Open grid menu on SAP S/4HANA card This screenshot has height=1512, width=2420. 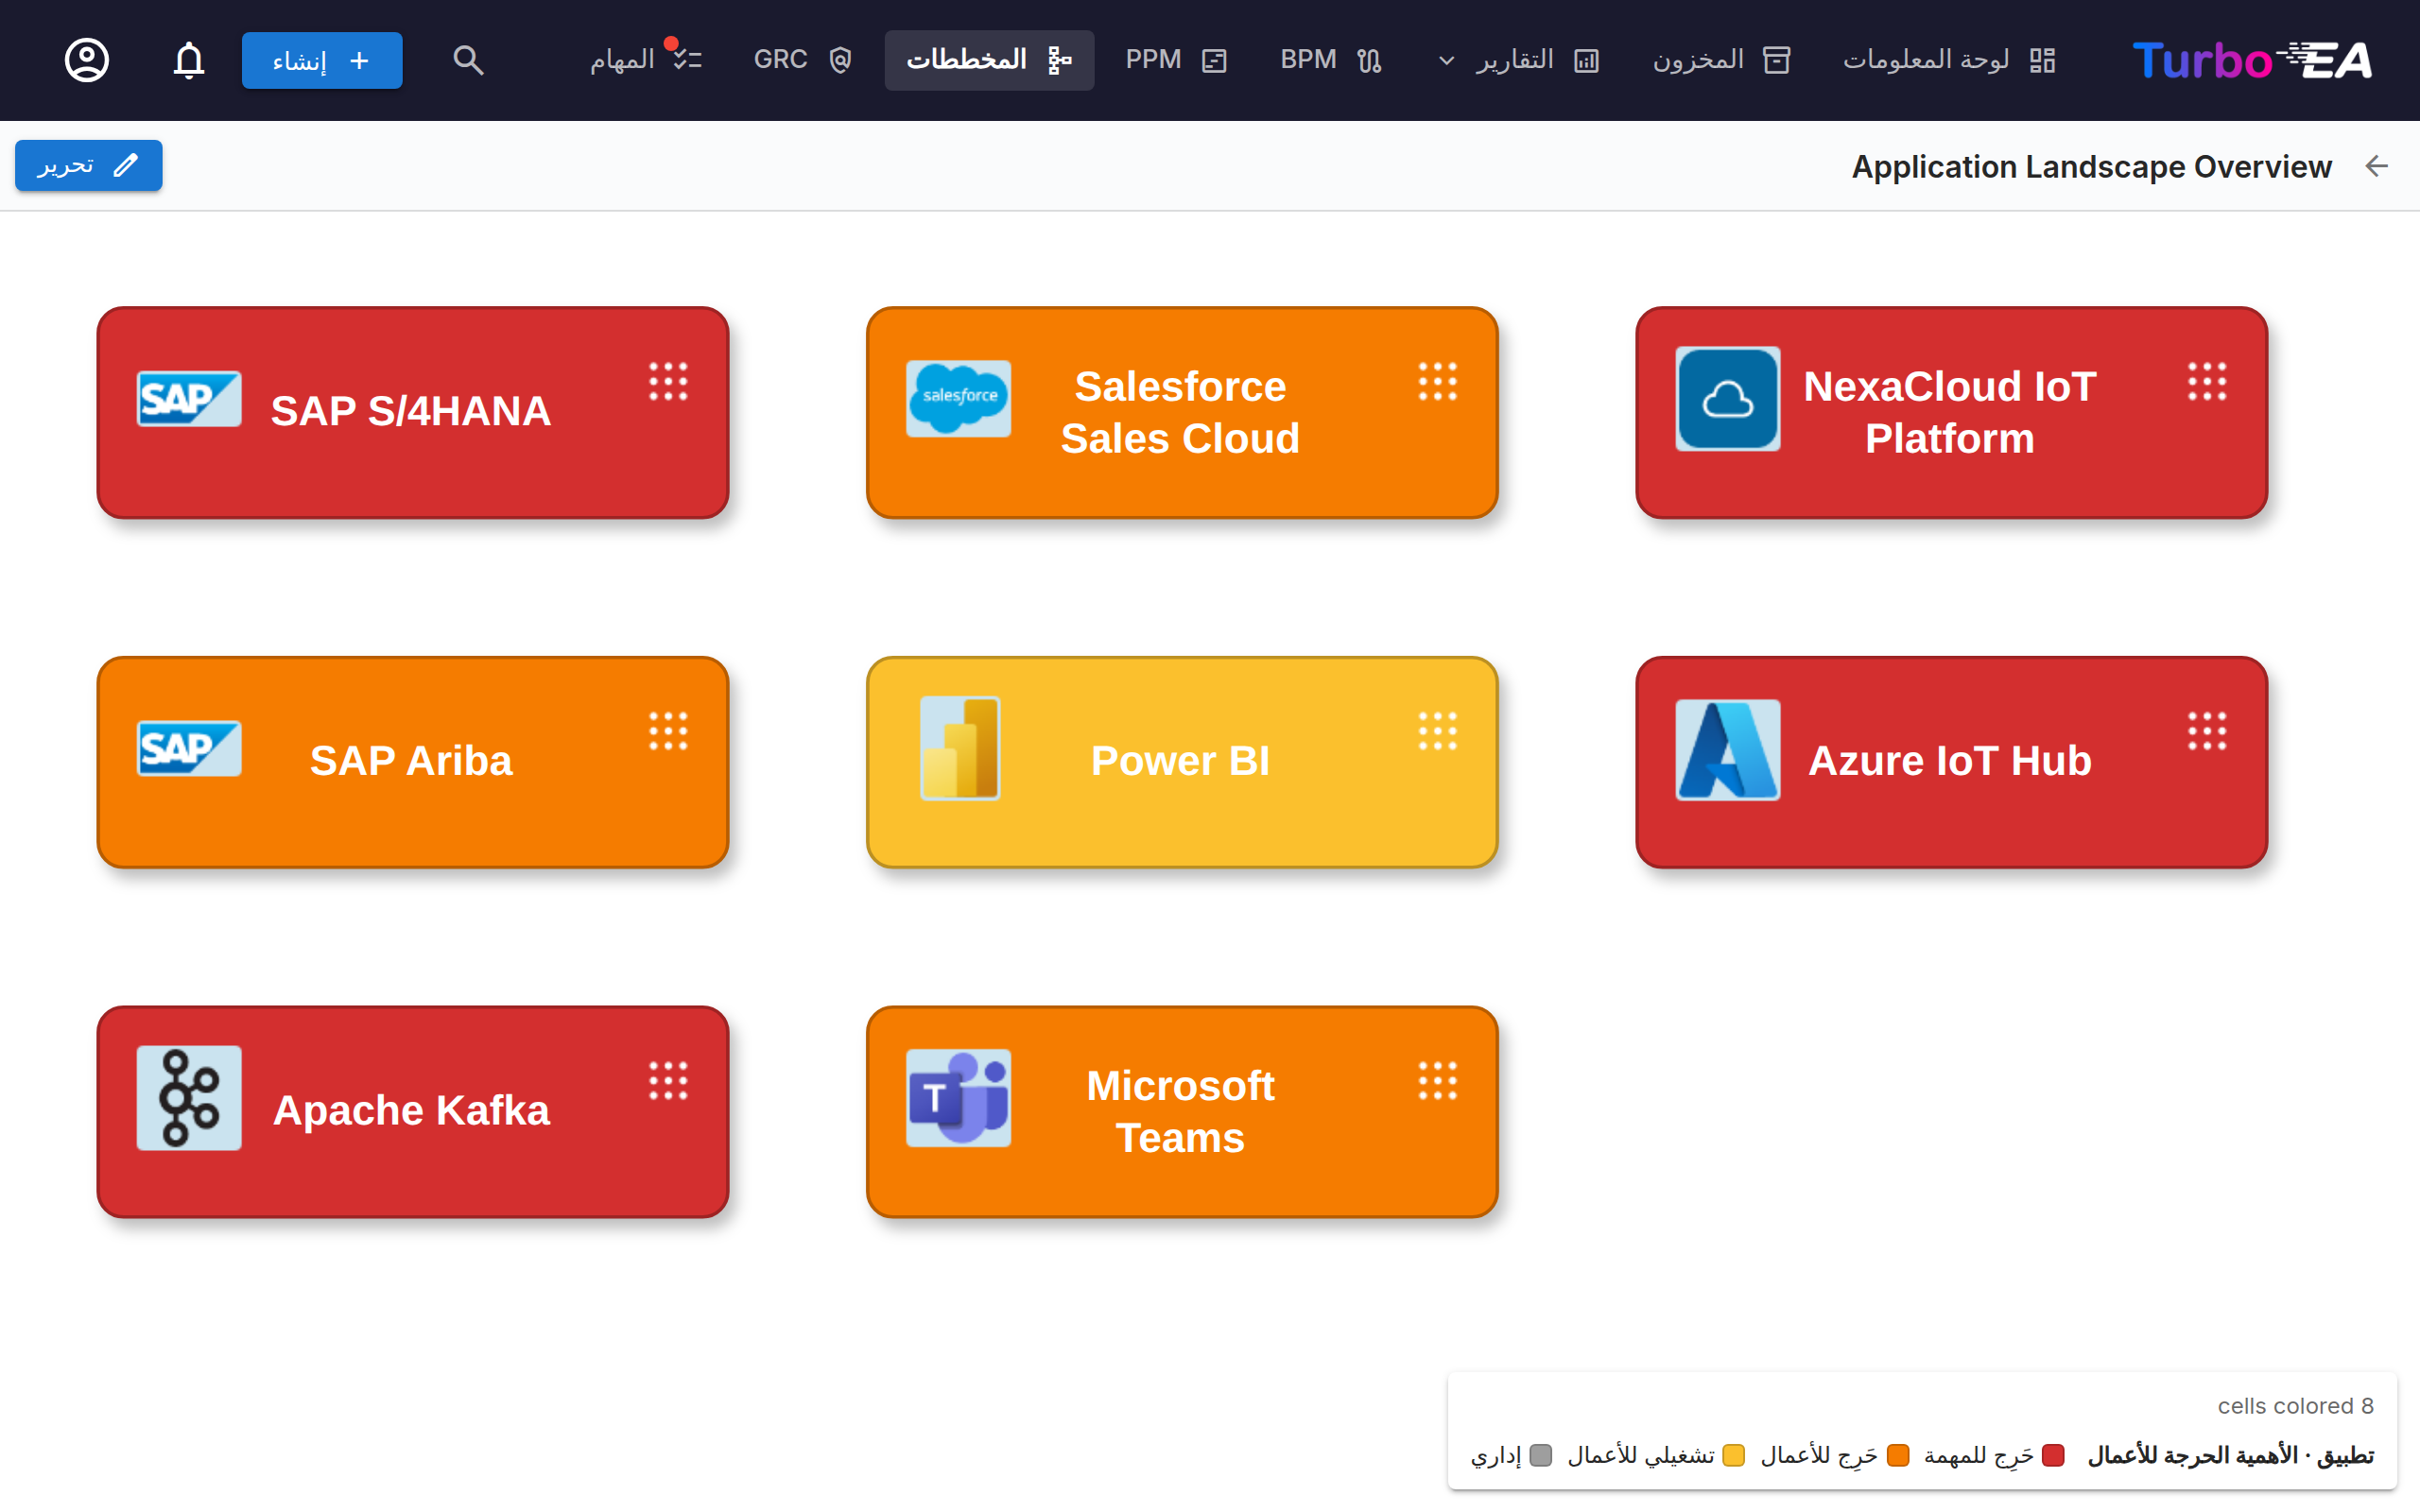coord(668,381)
